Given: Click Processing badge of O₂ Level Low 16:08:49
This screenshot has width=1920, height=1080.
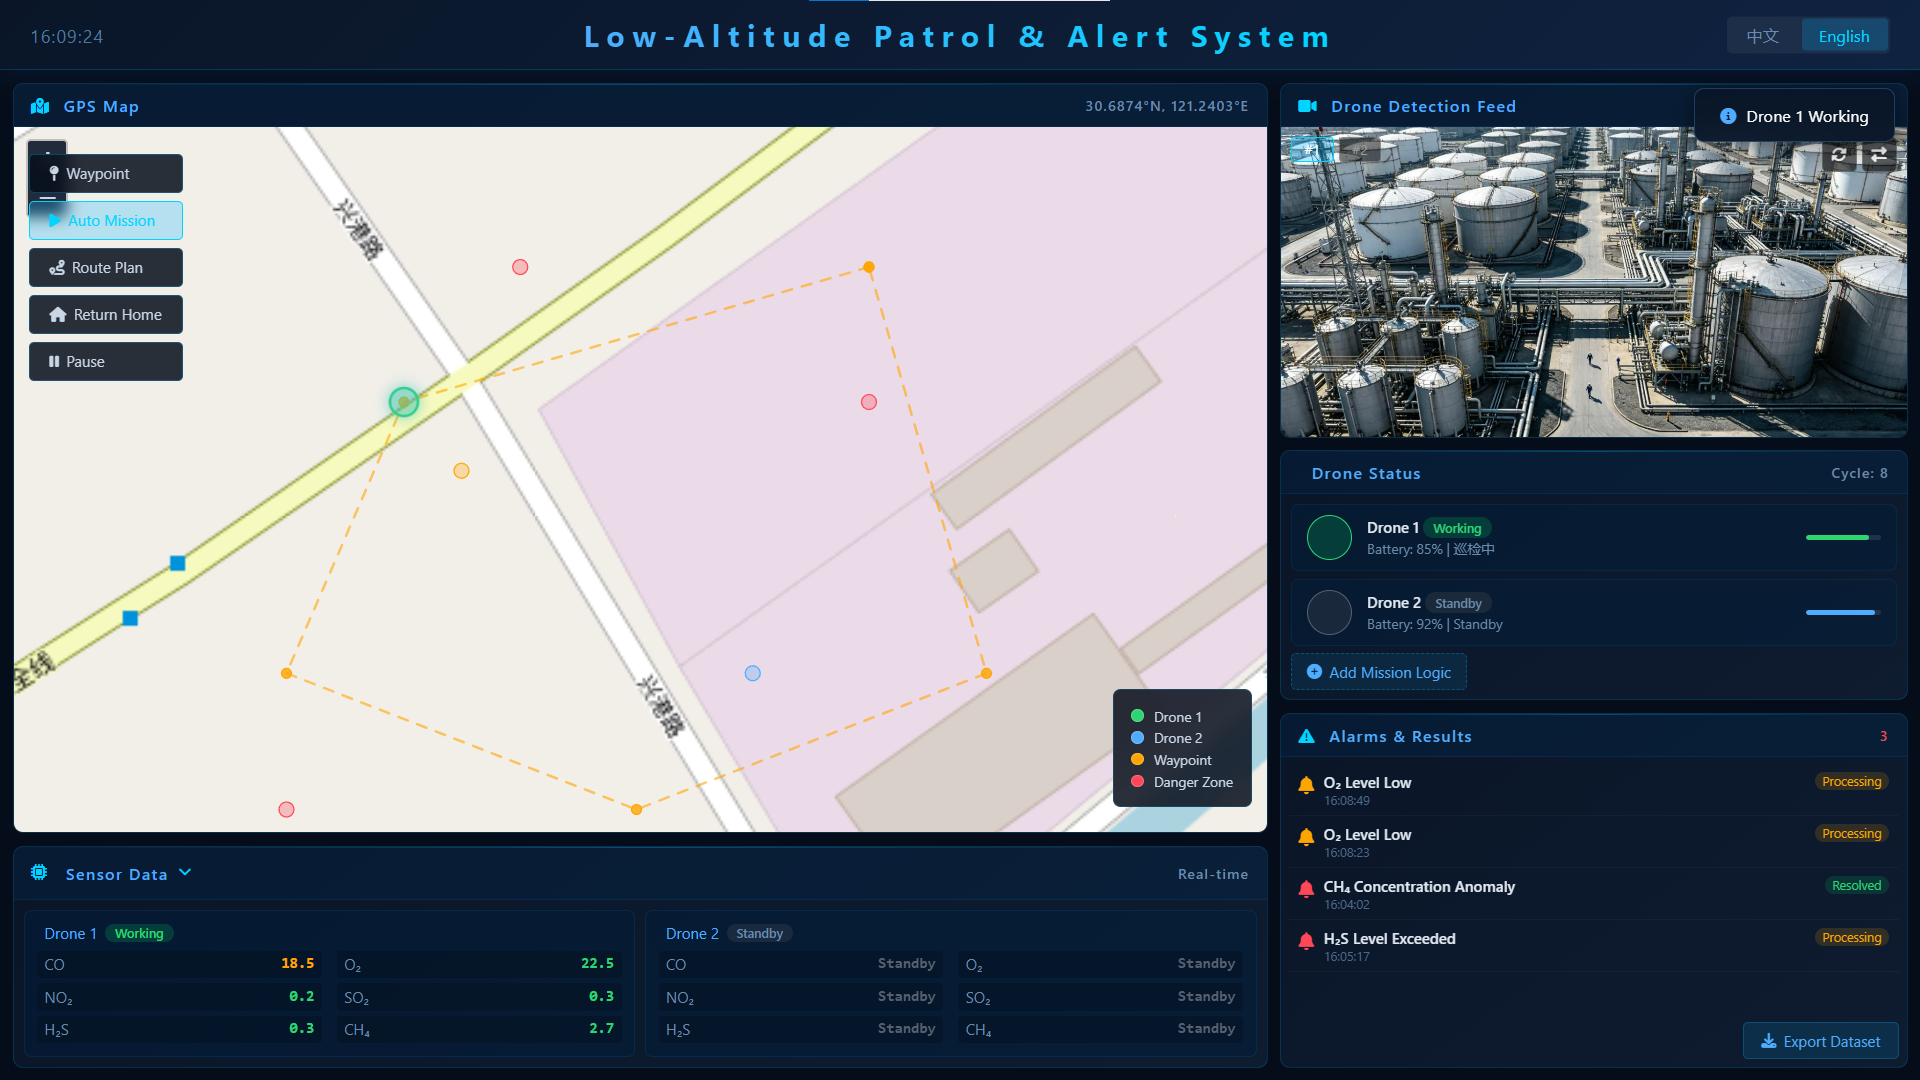Looking at the screenshot, I should [x=1851, y=781].
